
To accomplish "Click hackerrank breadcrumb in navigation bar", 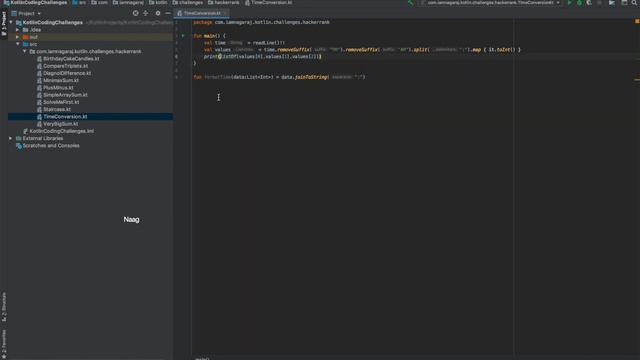I will click(223, 2).
